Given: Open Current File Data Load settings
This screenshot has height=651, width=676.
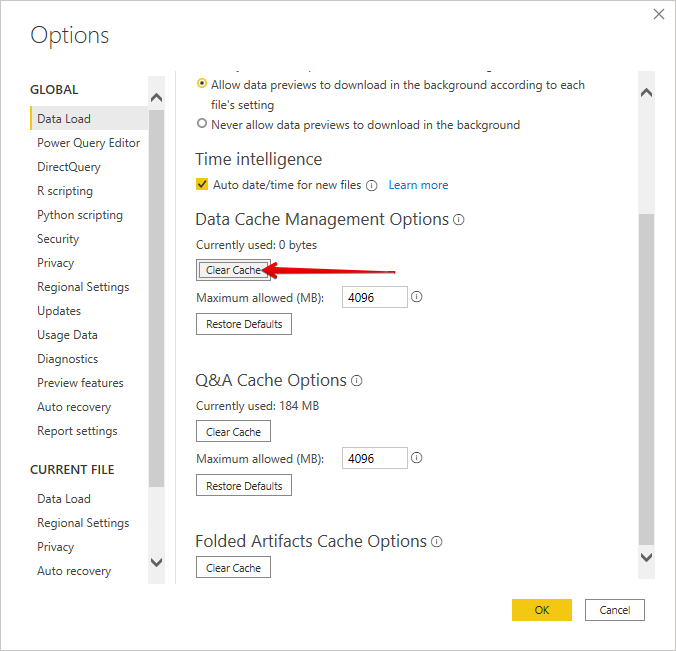Looking at the screenshot, I should [x=64, y=499].
